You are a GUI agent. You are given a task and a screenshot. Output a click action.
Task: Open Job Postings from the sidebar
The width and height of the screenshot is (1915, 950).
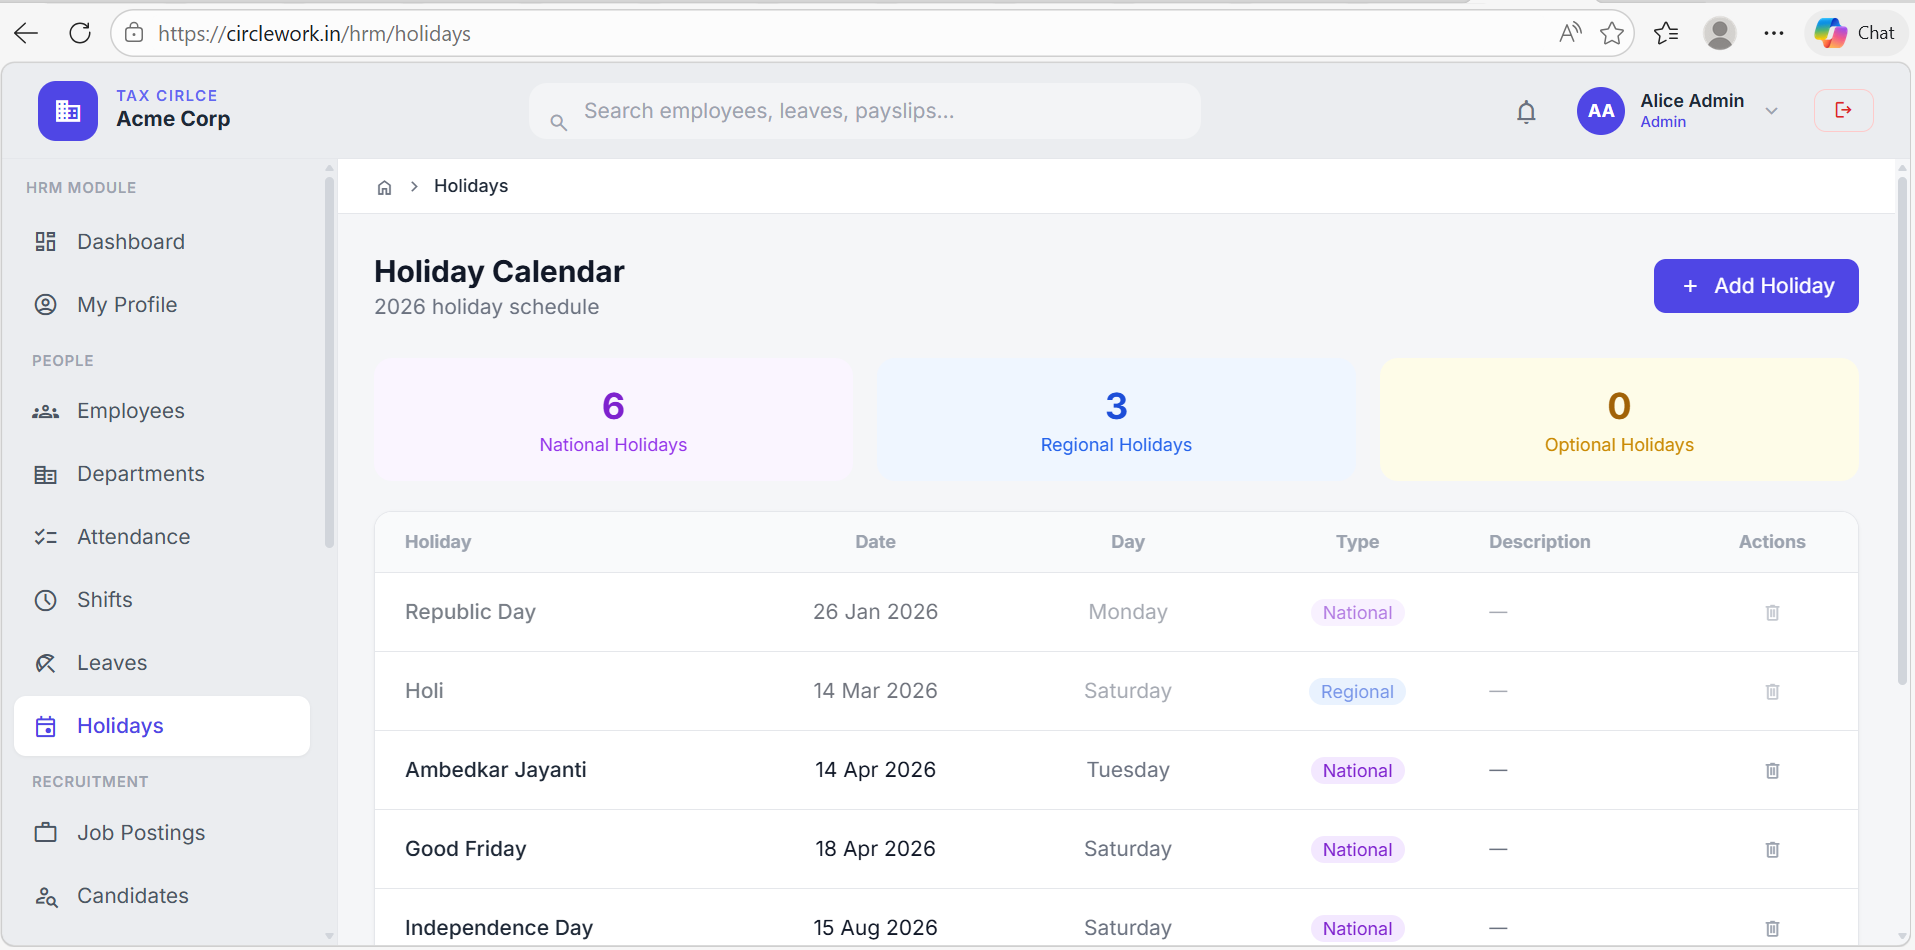pos(141,832)
